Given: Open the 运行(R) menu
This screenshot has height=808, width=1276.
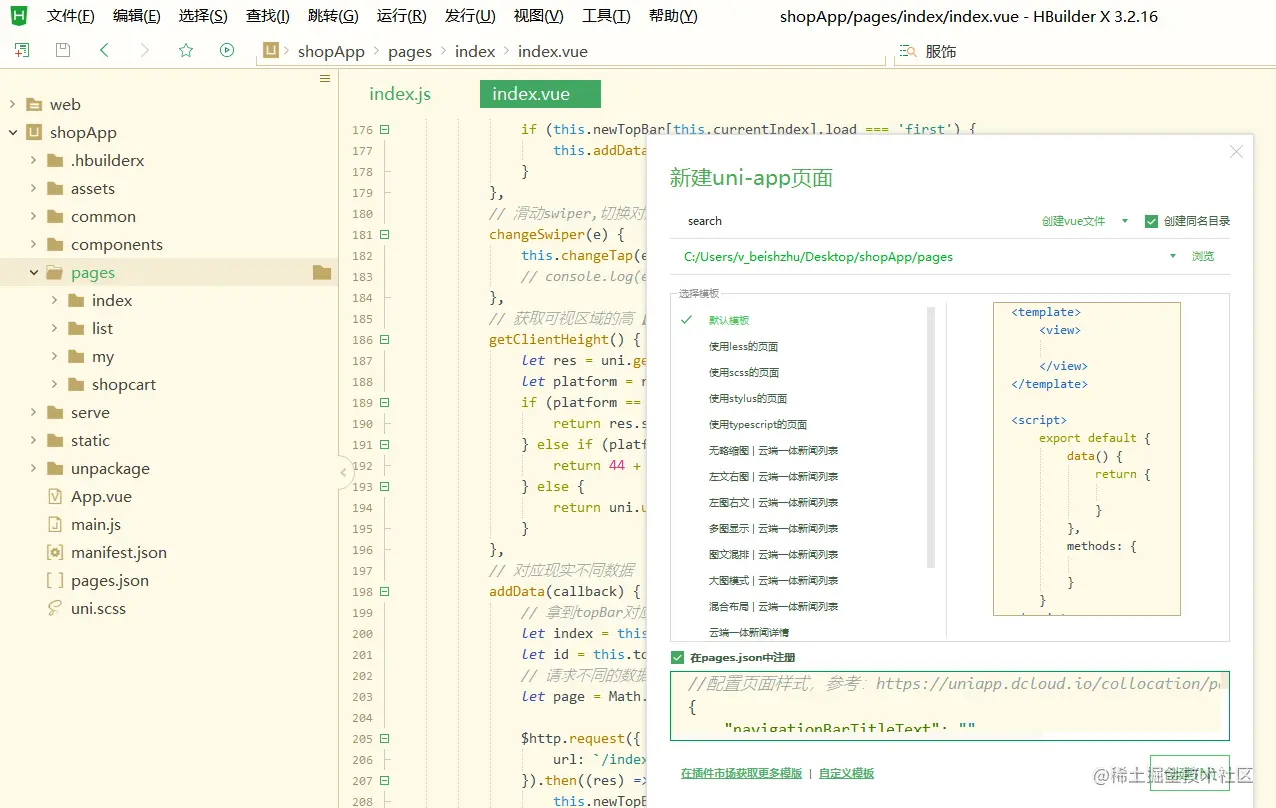Looking at the screenshot, I should click(402, 16).
